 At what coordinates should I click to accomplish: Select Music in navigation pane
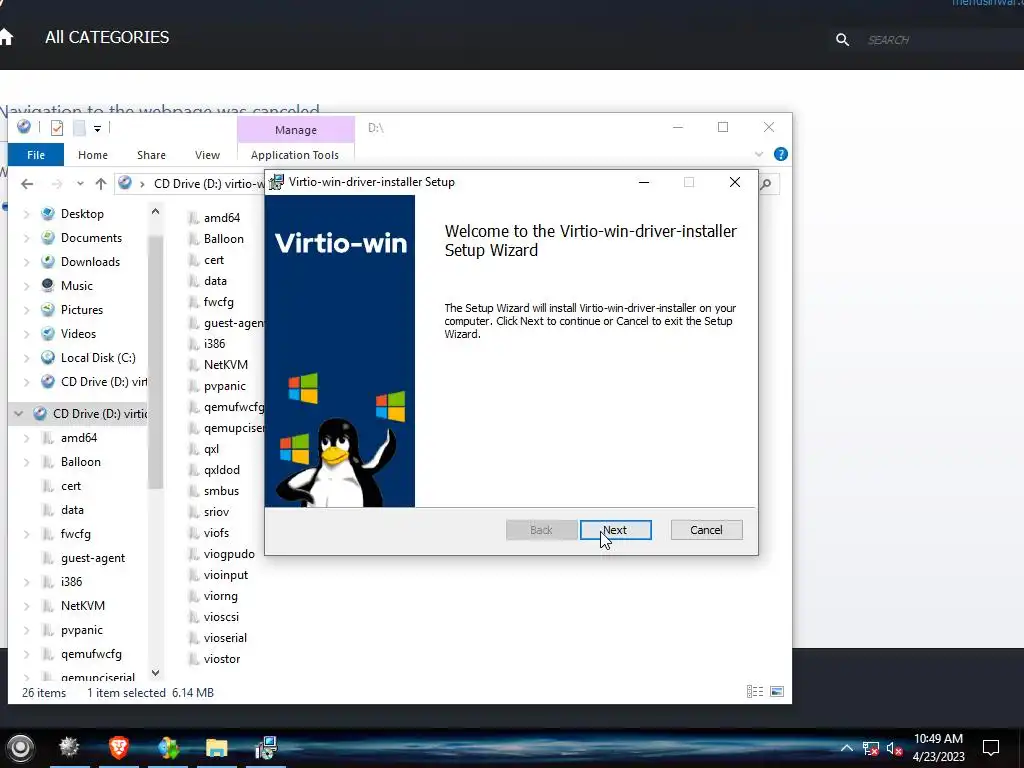point(76,285)
